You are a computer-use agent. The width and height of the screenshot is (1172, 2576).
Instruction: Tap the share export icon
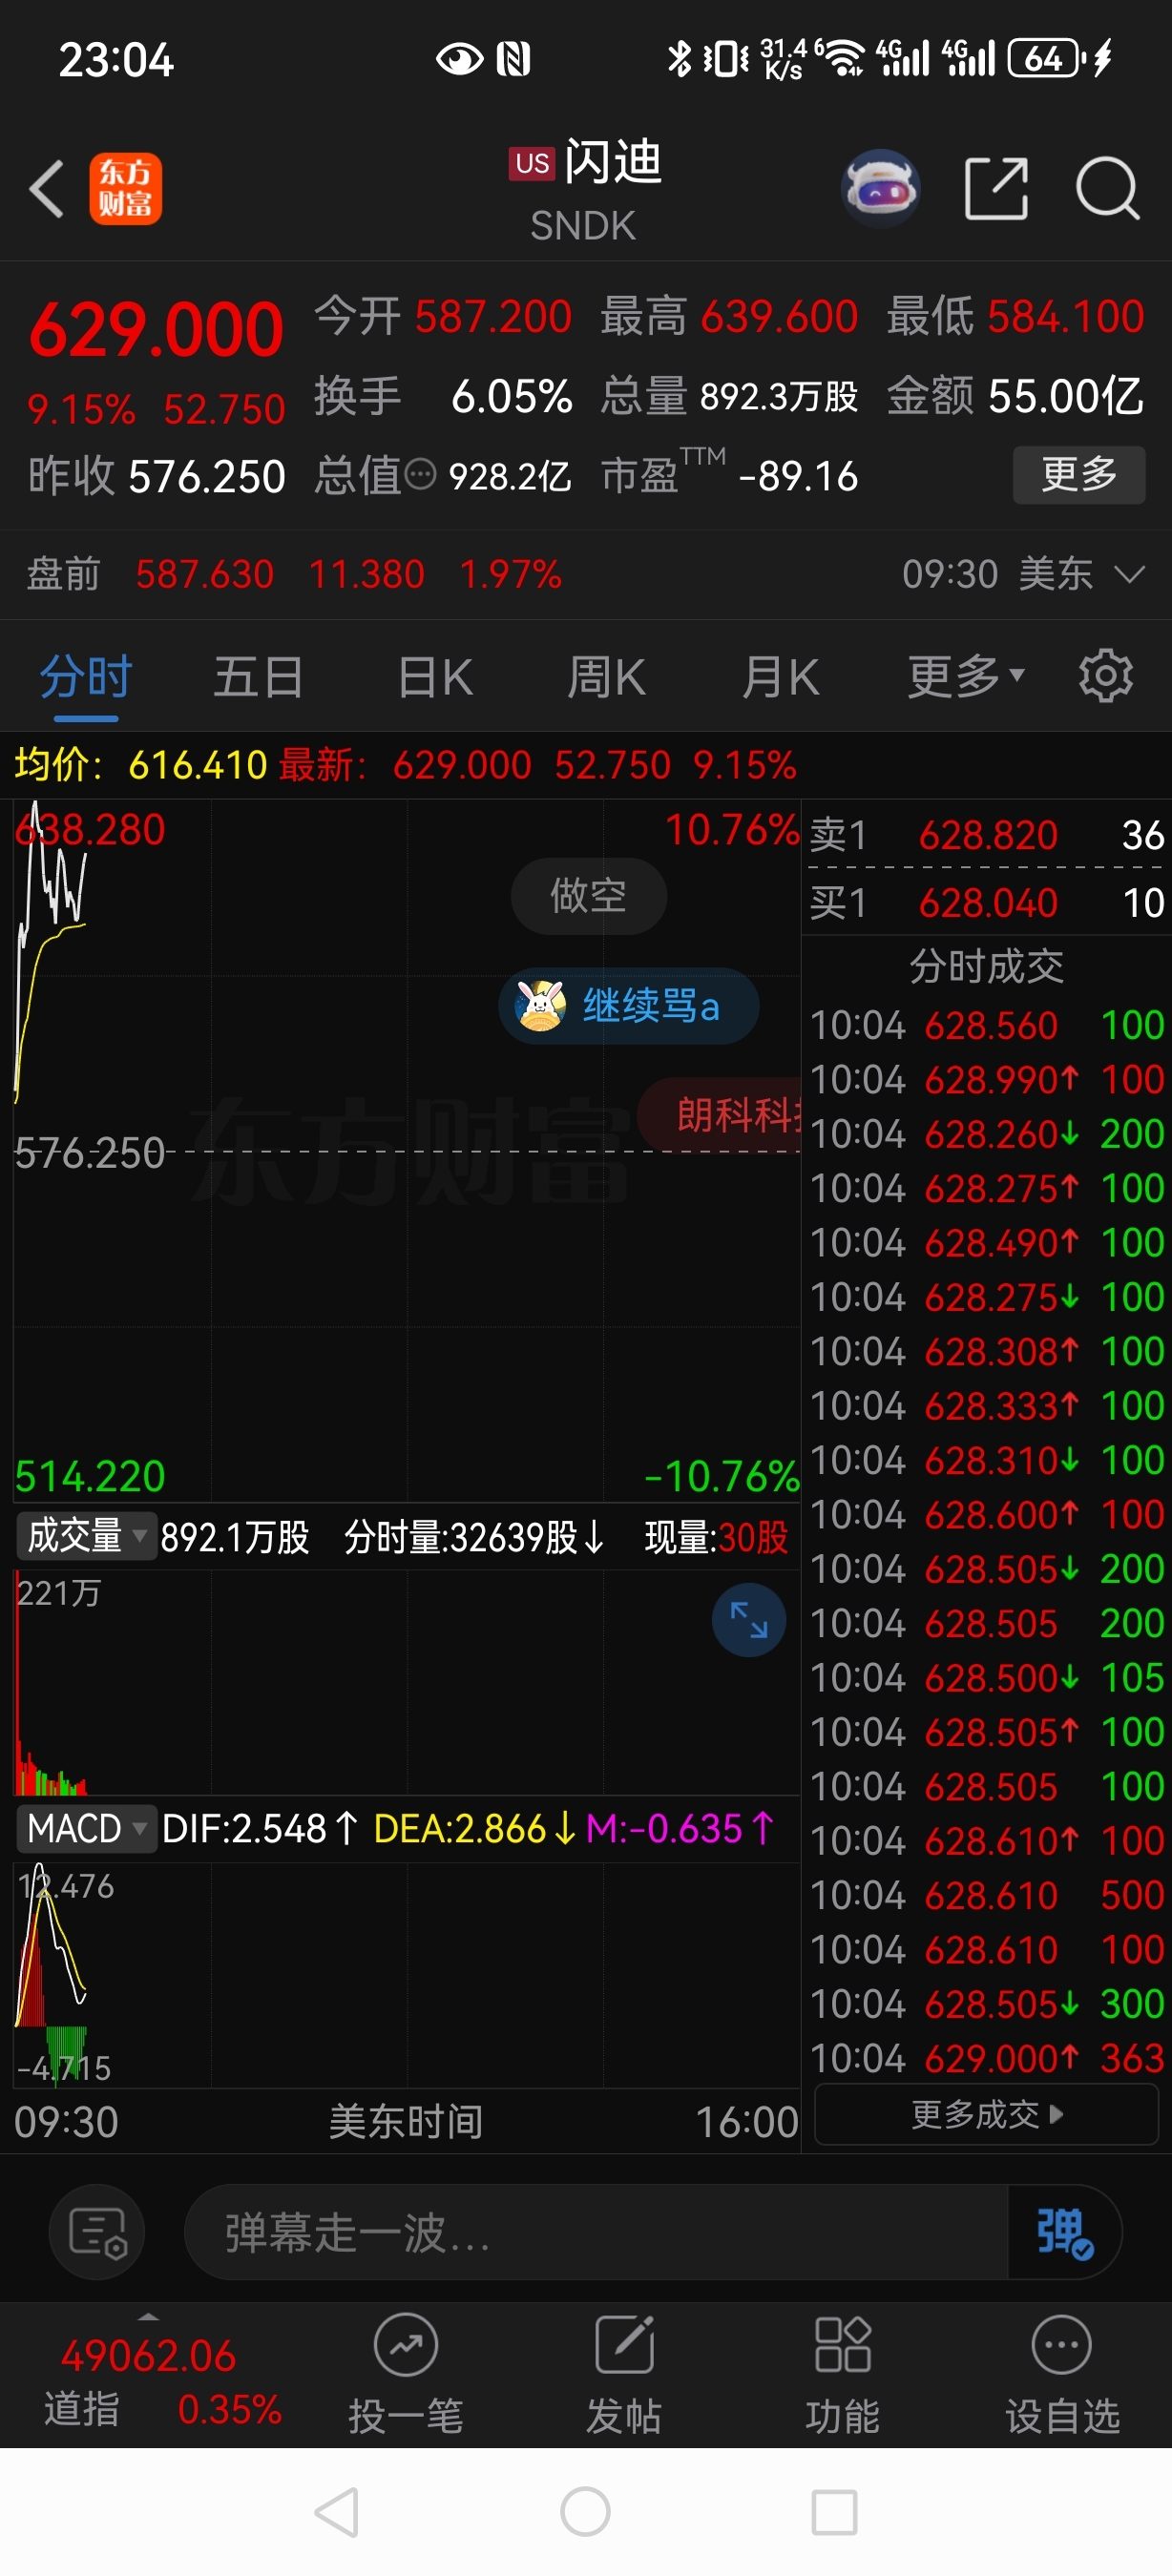[996, 188]
